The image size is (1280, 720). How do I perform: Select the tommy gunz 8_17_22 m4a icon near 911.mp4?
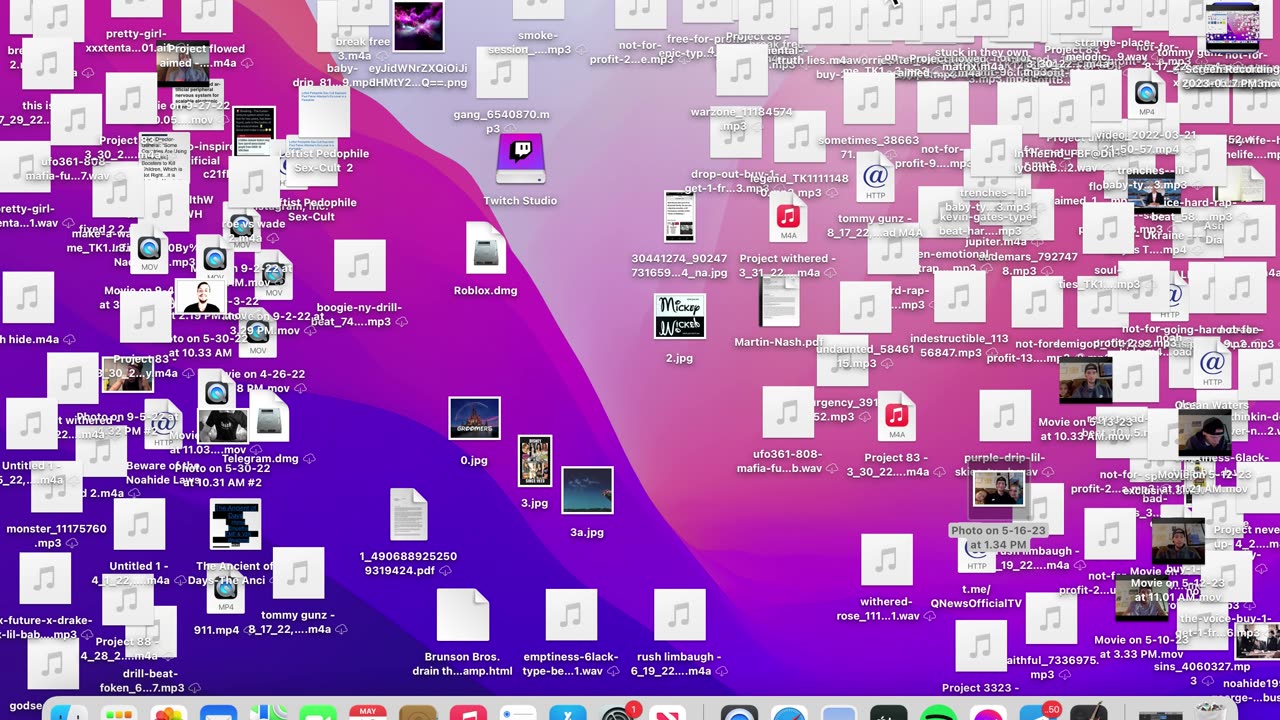(x=298, y=573)
